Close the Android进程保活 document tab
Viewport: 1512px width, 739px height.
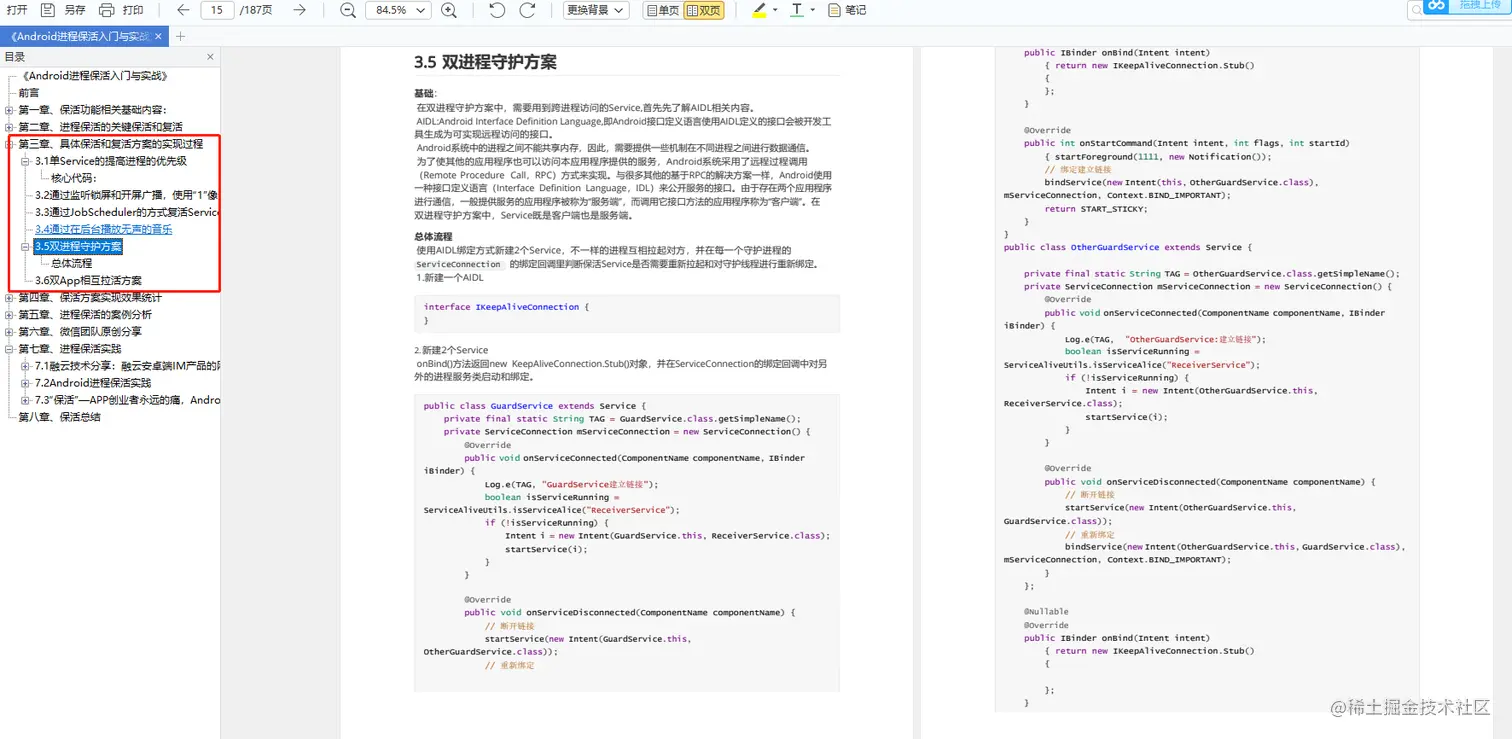[x=158, y=36]
